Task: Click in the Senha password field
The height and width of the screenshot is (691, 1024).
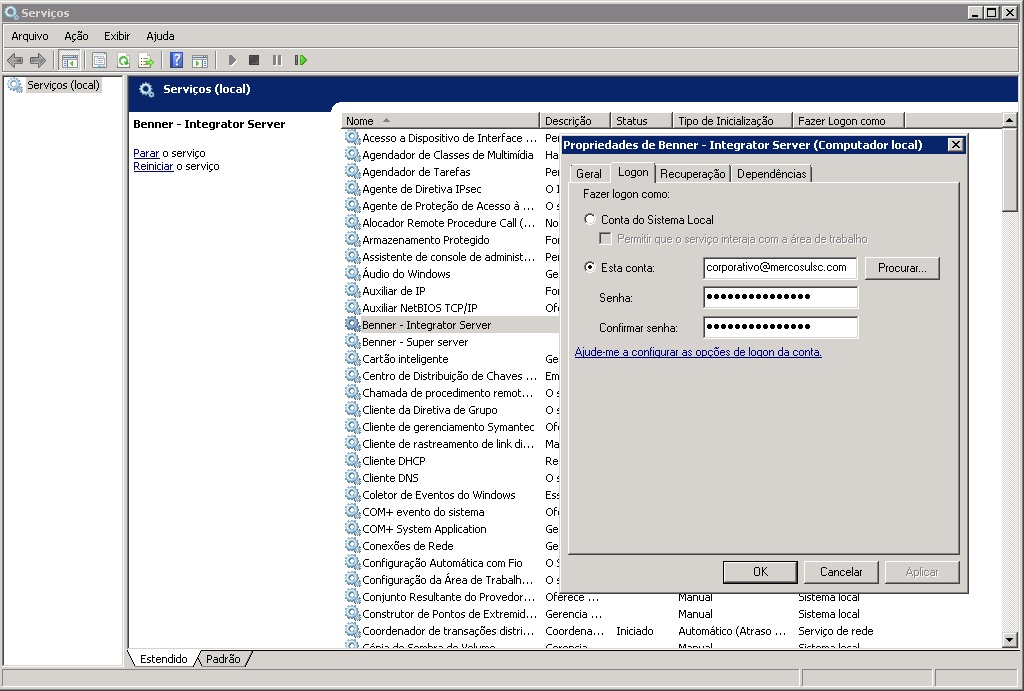Action: [780, 297]
